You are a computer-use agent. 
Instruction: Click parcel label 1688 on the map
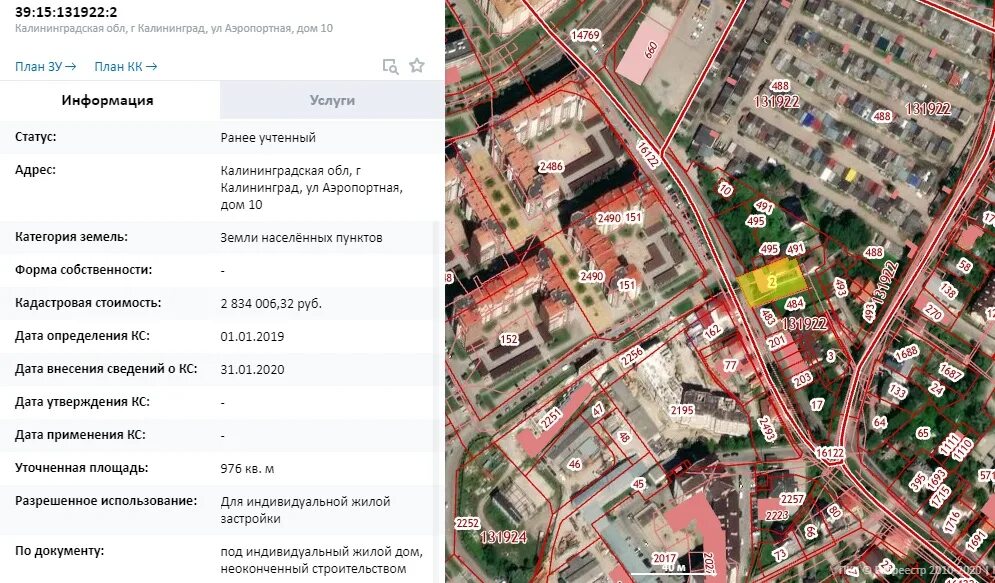pyautogui.click(x=906, y=353)
